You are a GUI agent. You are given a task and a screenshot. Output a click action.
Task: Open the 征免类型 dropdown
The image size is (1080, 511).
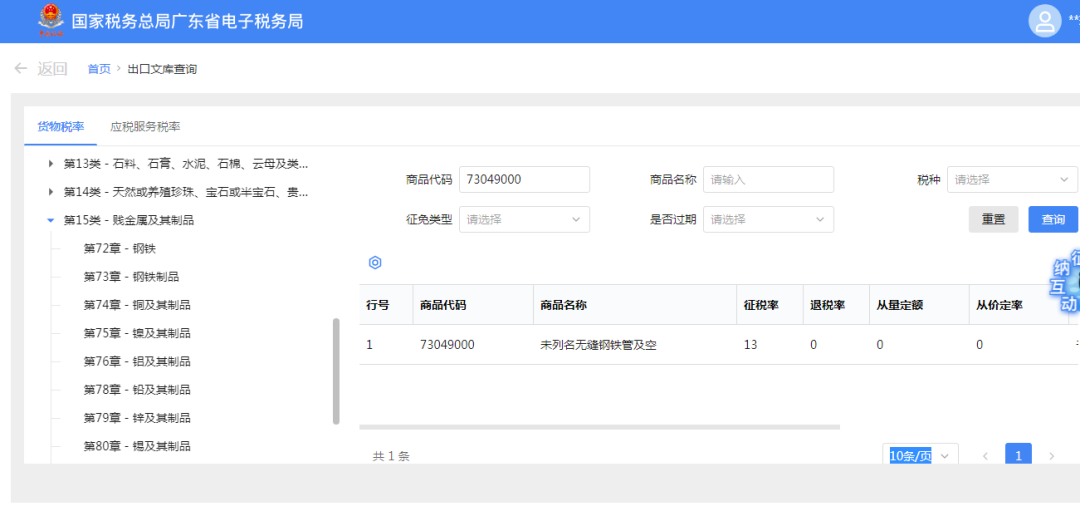point(524,220)
